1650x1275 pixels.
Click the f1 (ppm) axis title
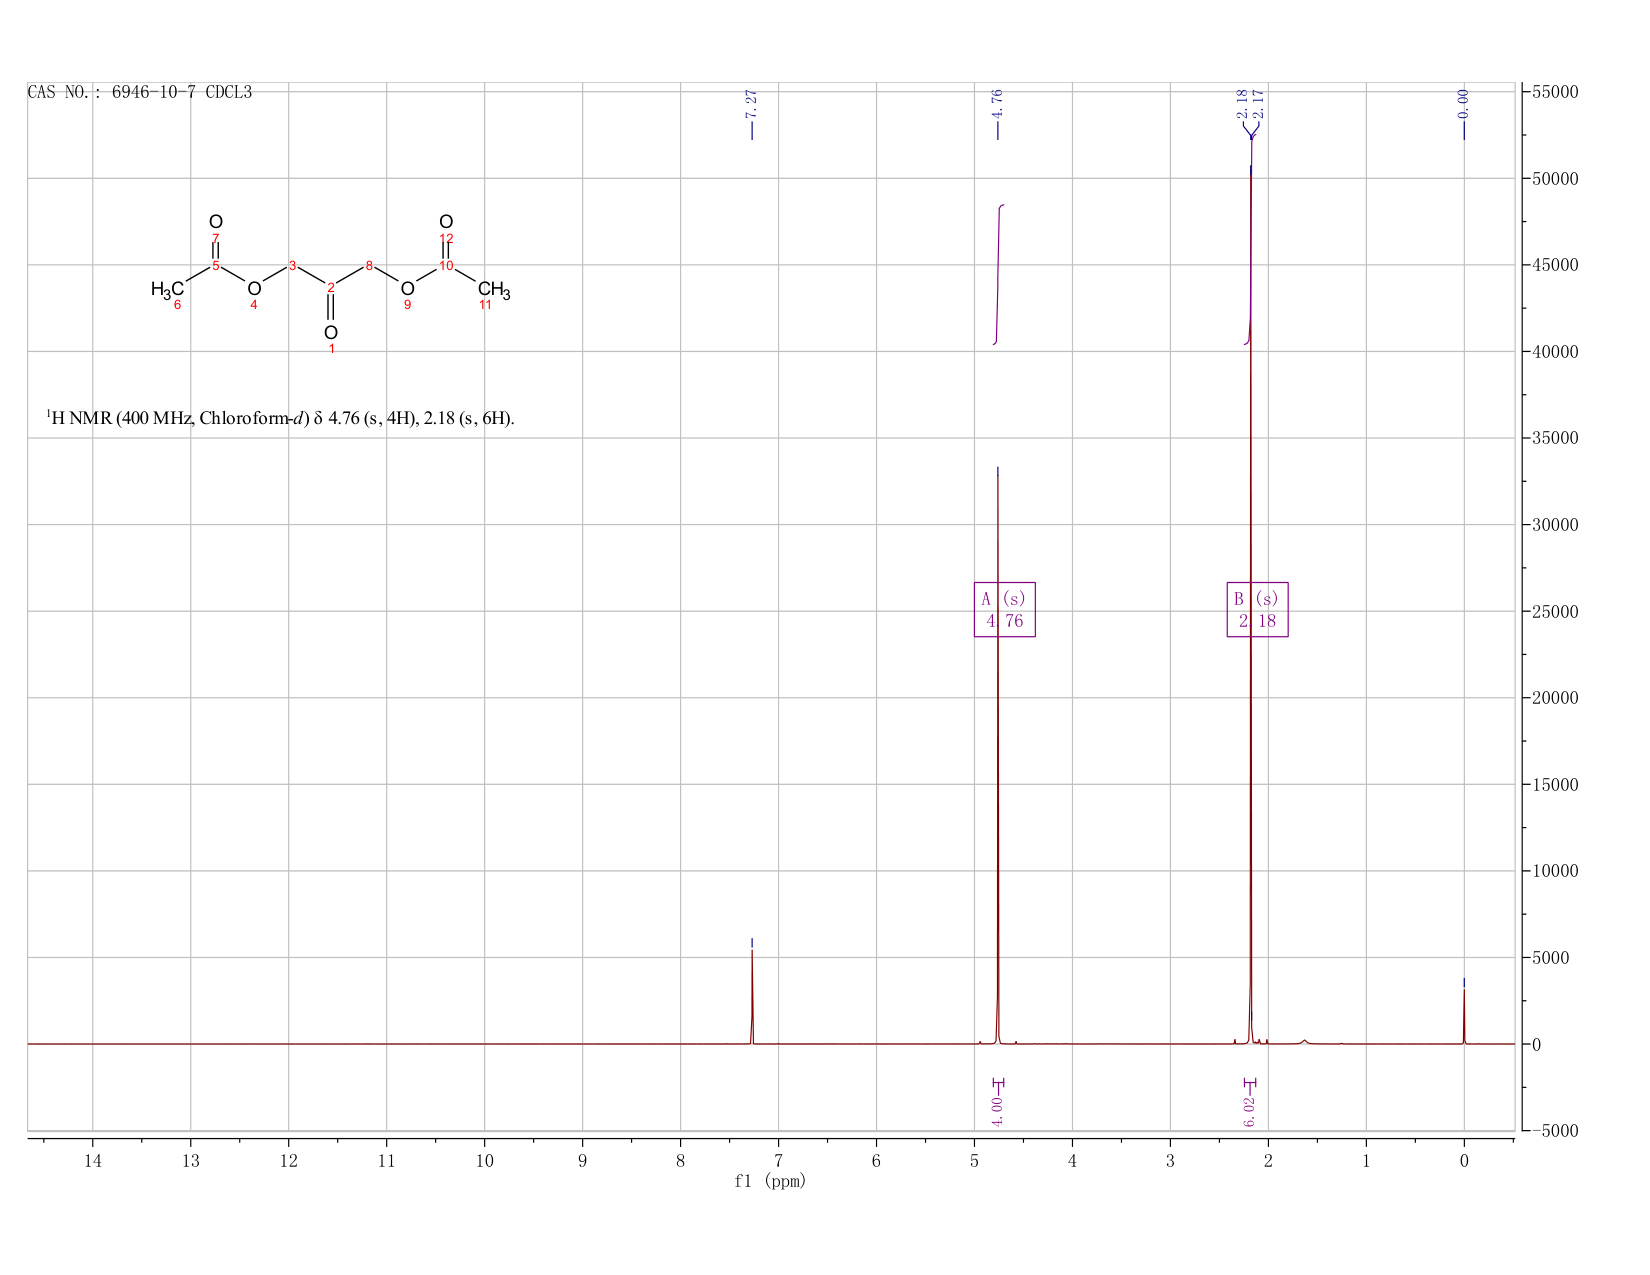(770, 1181)
